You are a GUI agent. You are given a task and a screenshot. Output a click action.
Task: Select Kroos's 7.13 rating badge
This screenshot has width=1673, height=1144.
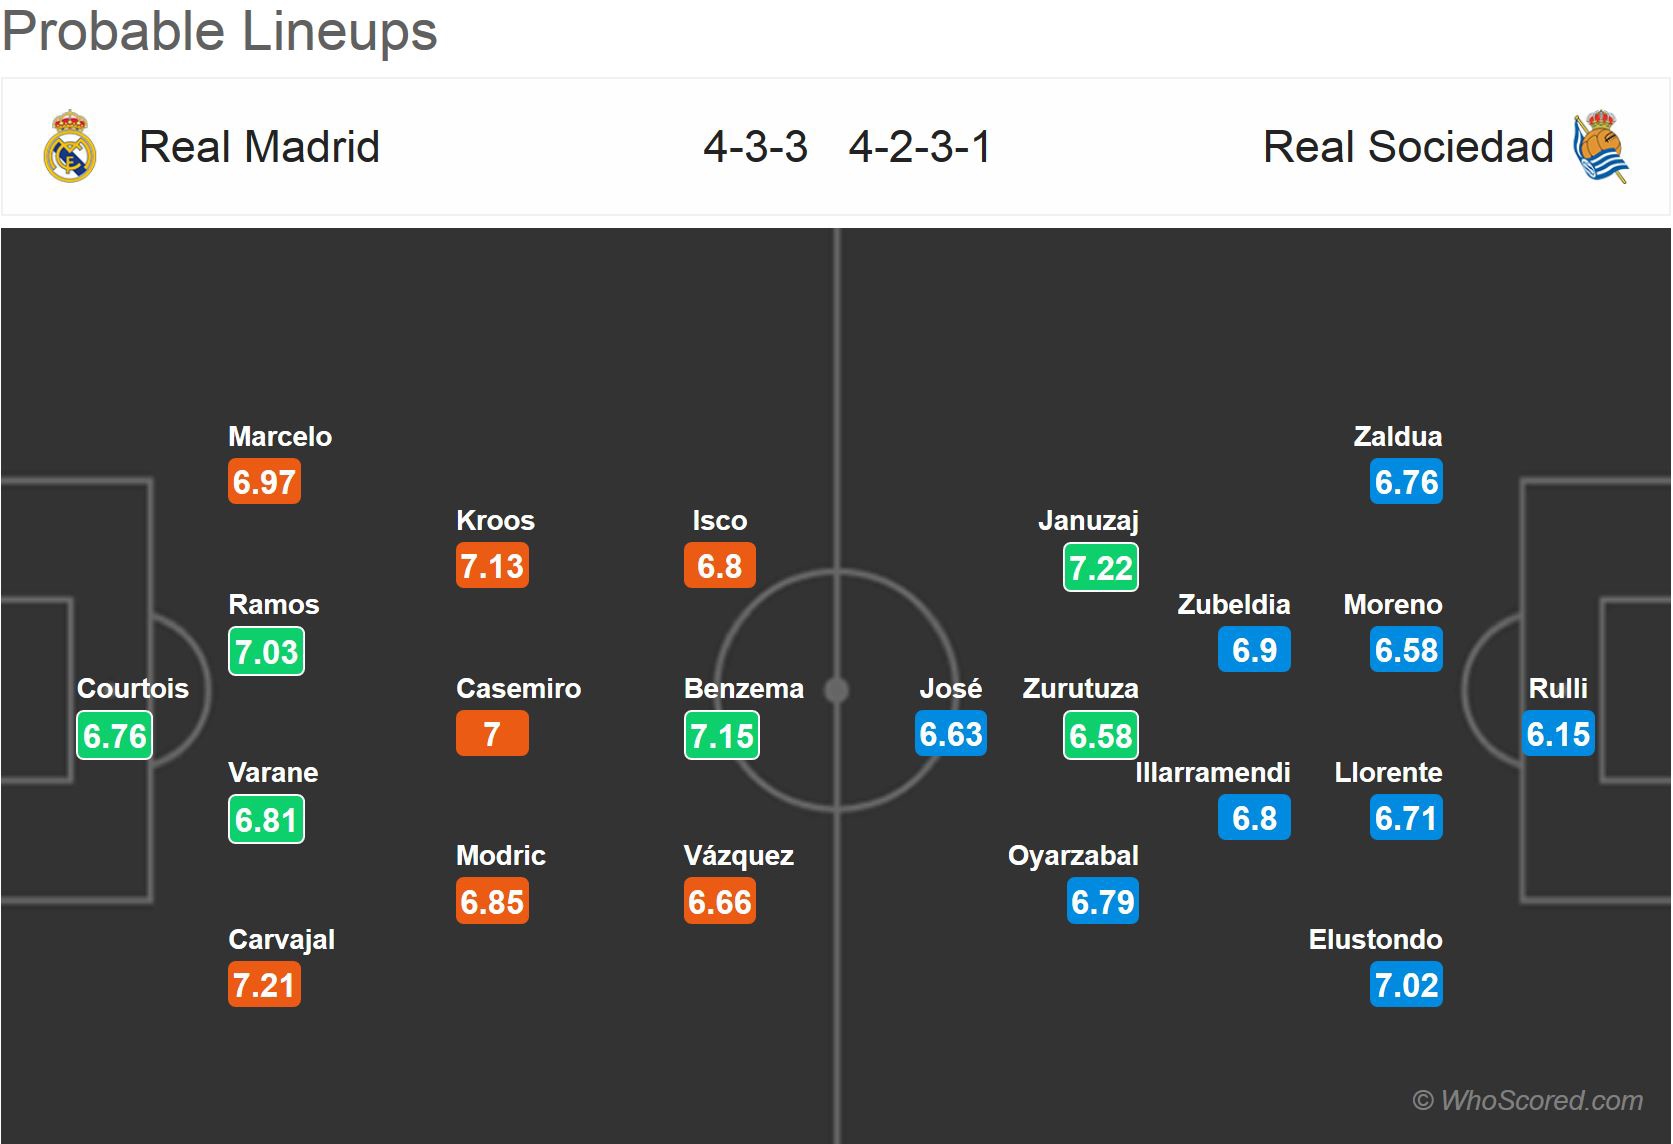click(492, 566)
